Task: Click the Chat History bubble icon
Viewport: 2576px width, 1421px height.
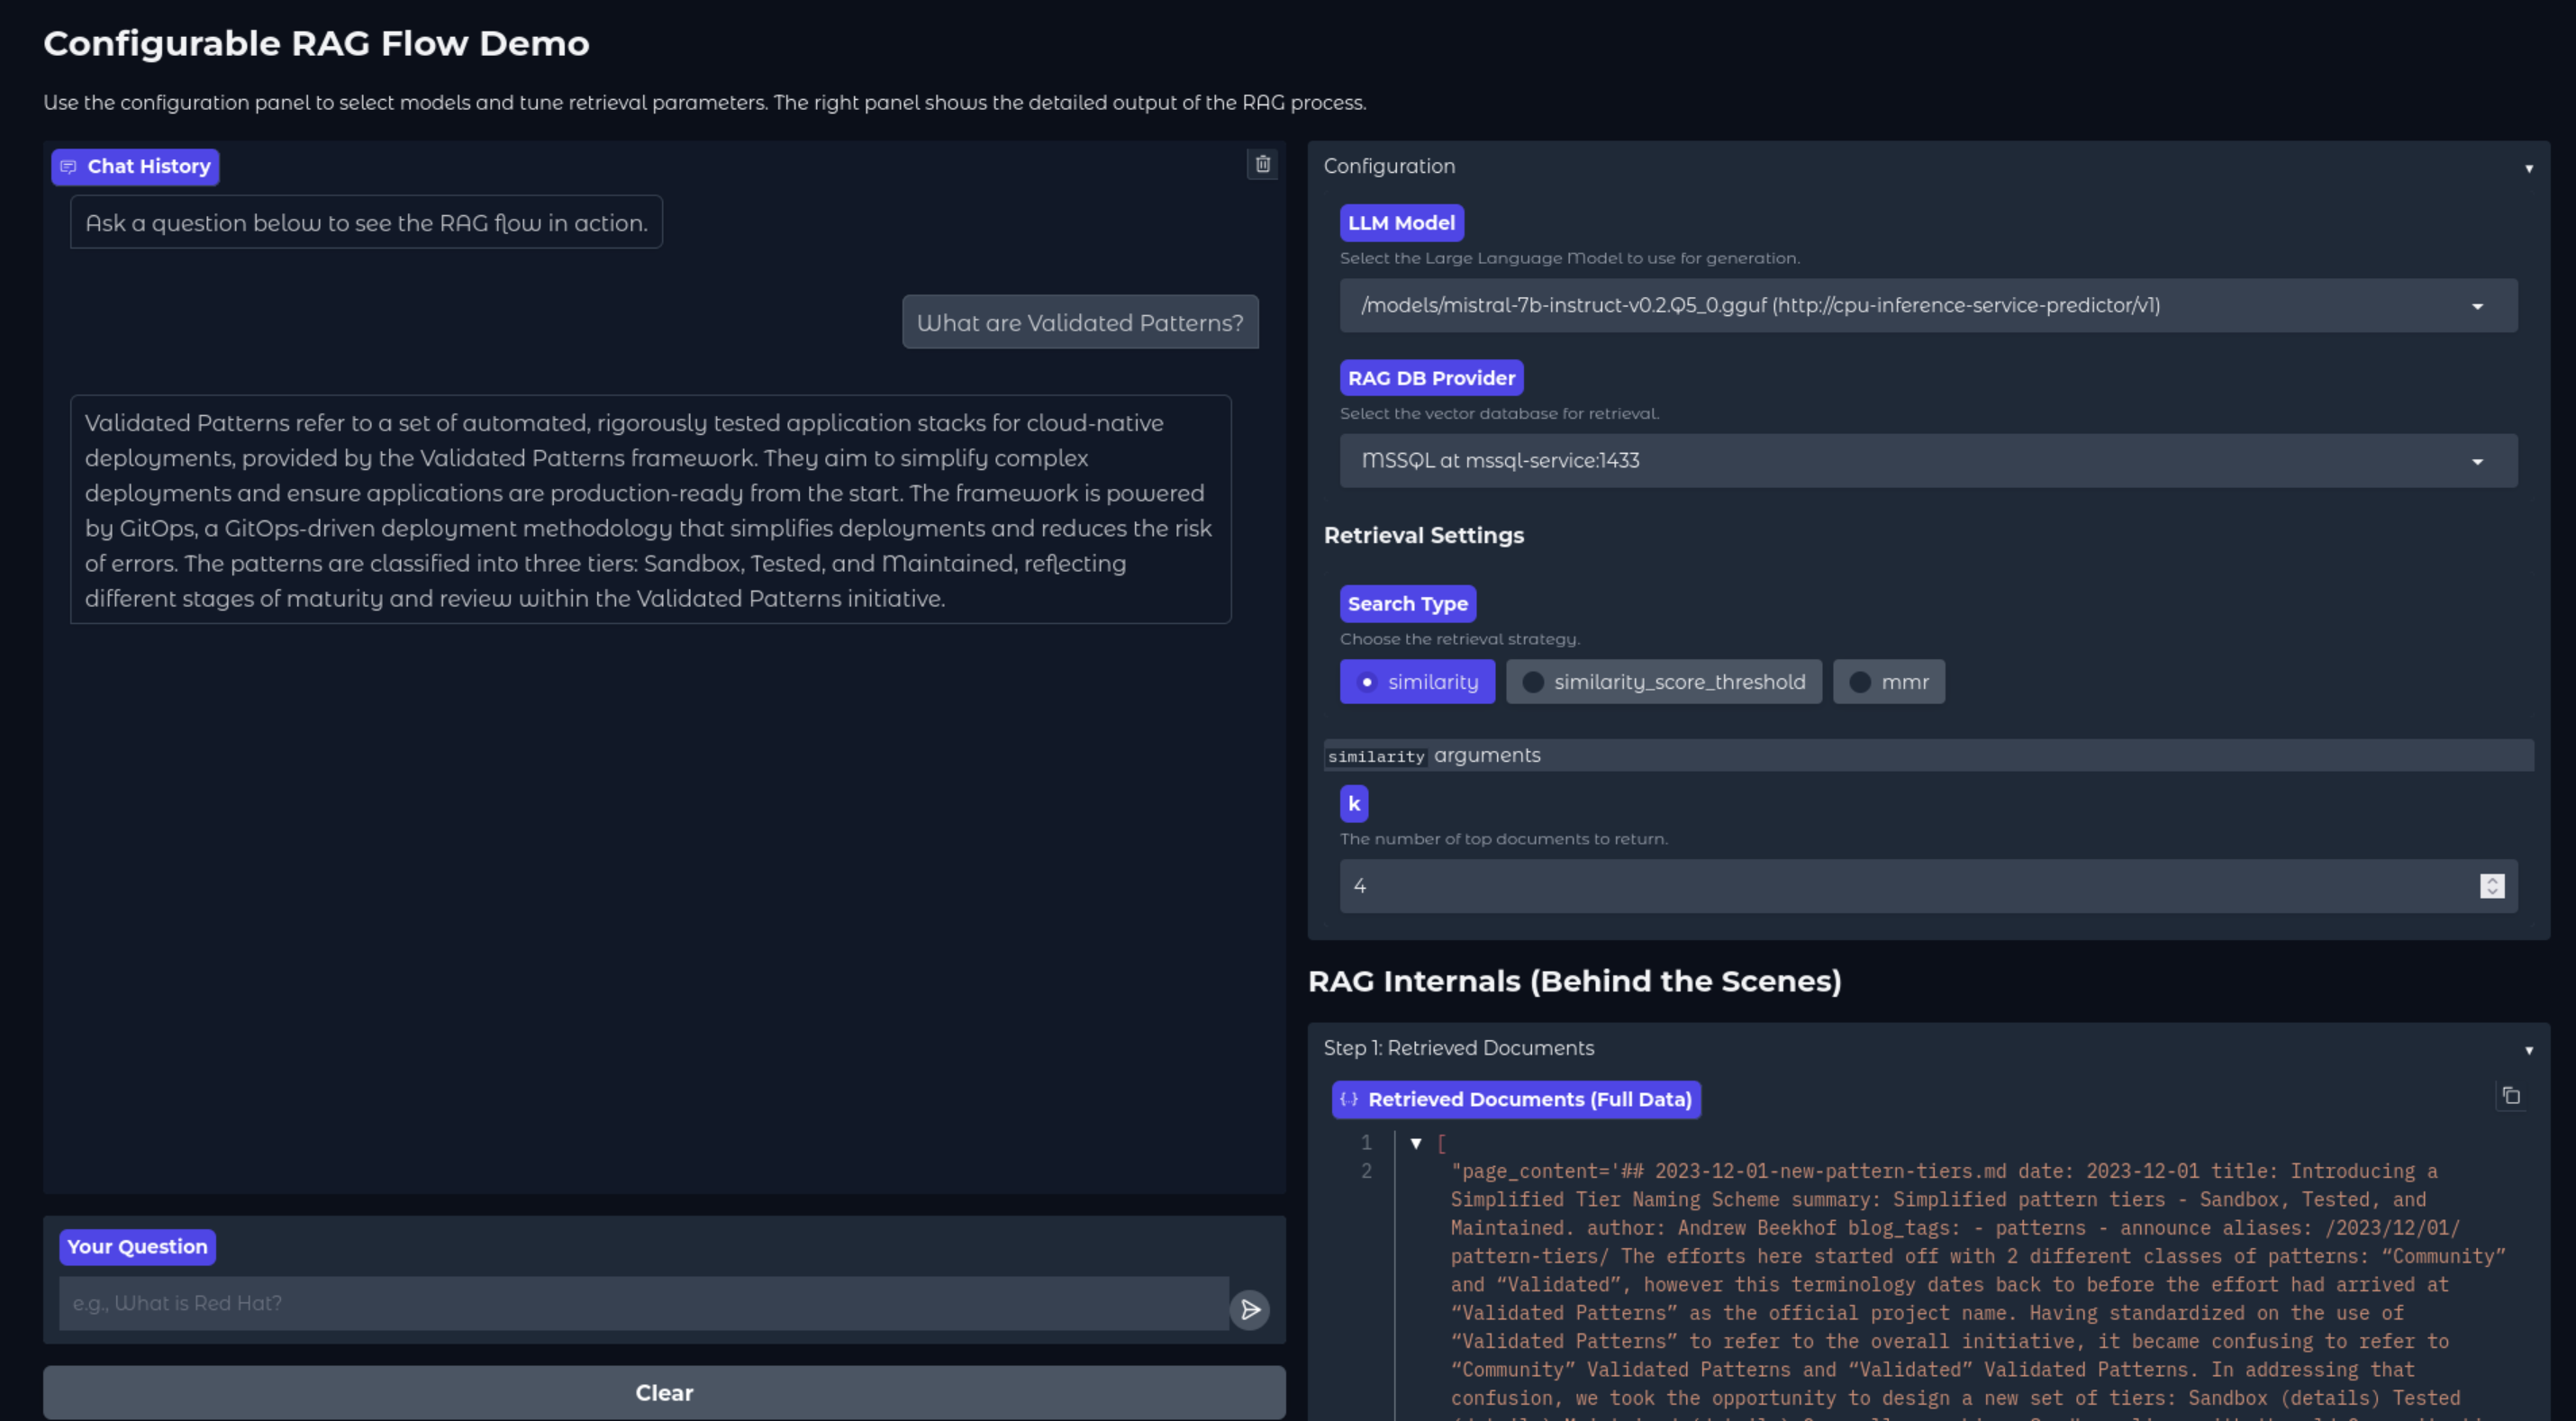Action: (x=68, y=167)
